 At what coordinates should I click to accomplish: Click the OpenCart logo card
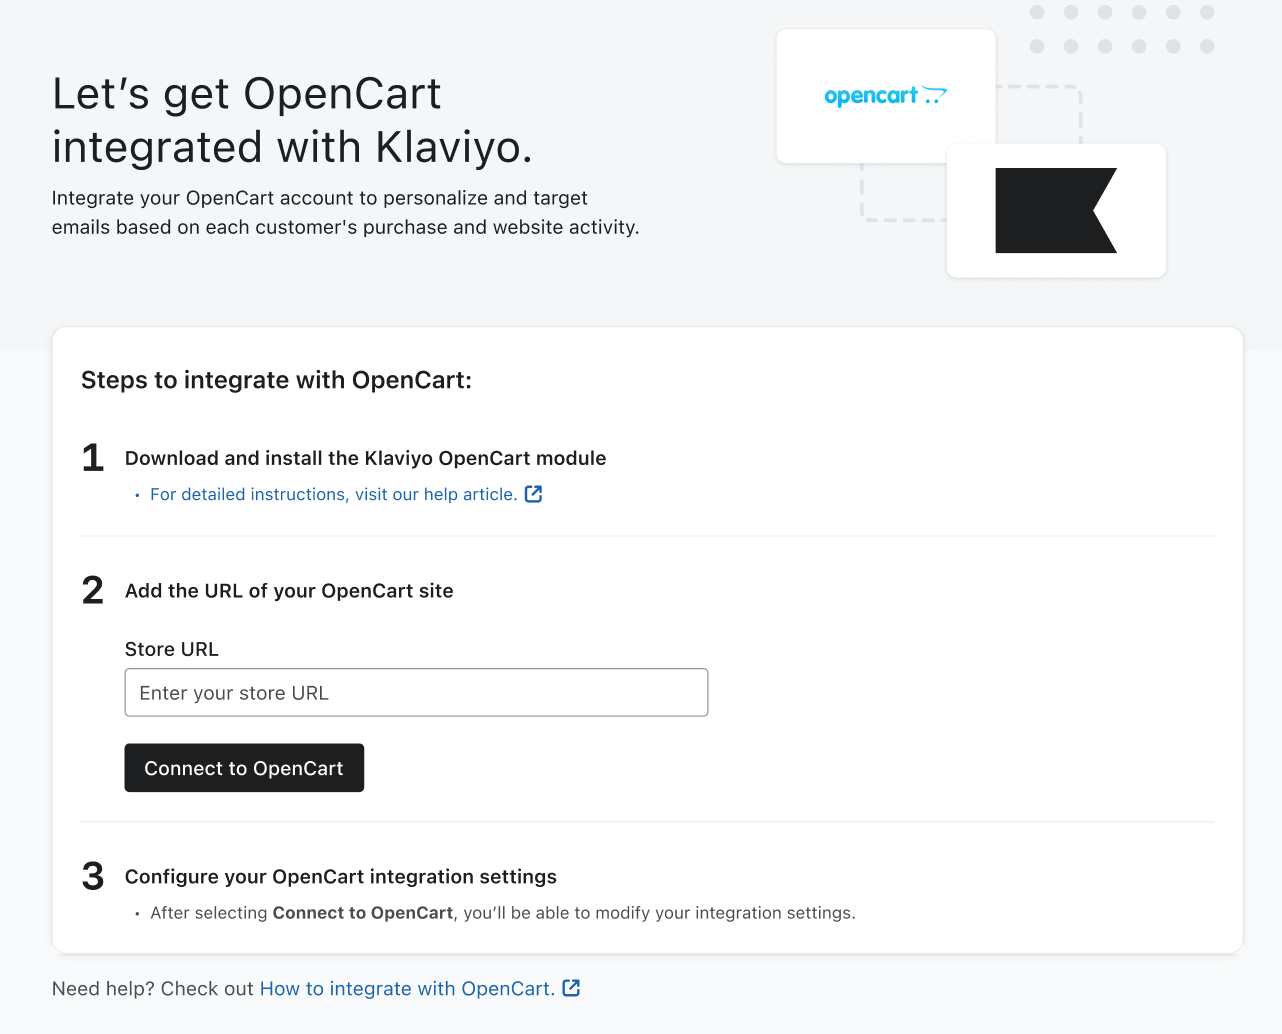(x=885, y=96)
